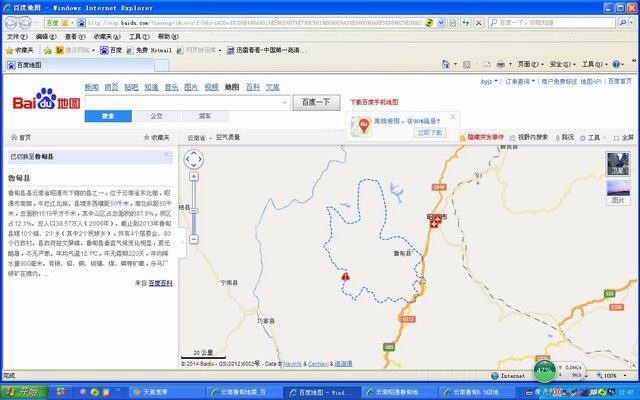Image resolution: width=640 pixels, height=400 pixels.
Task: Click the red warning marker on map
Action: (x=345, y=276)
